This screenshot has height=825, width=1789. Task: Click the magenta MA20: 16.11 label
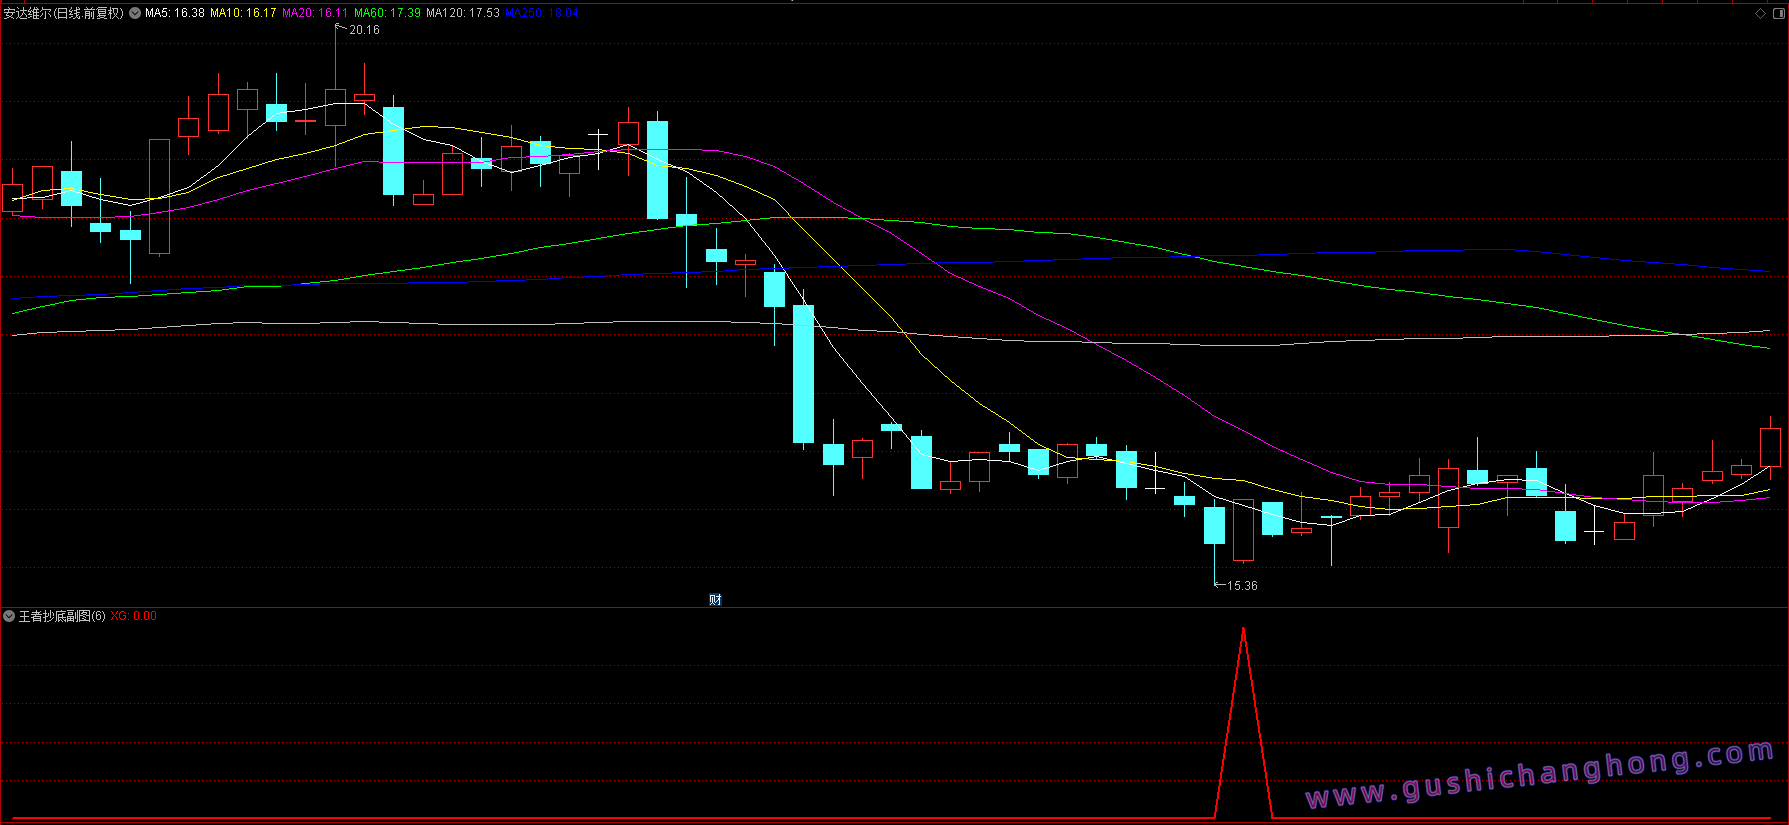click(315, 13)
